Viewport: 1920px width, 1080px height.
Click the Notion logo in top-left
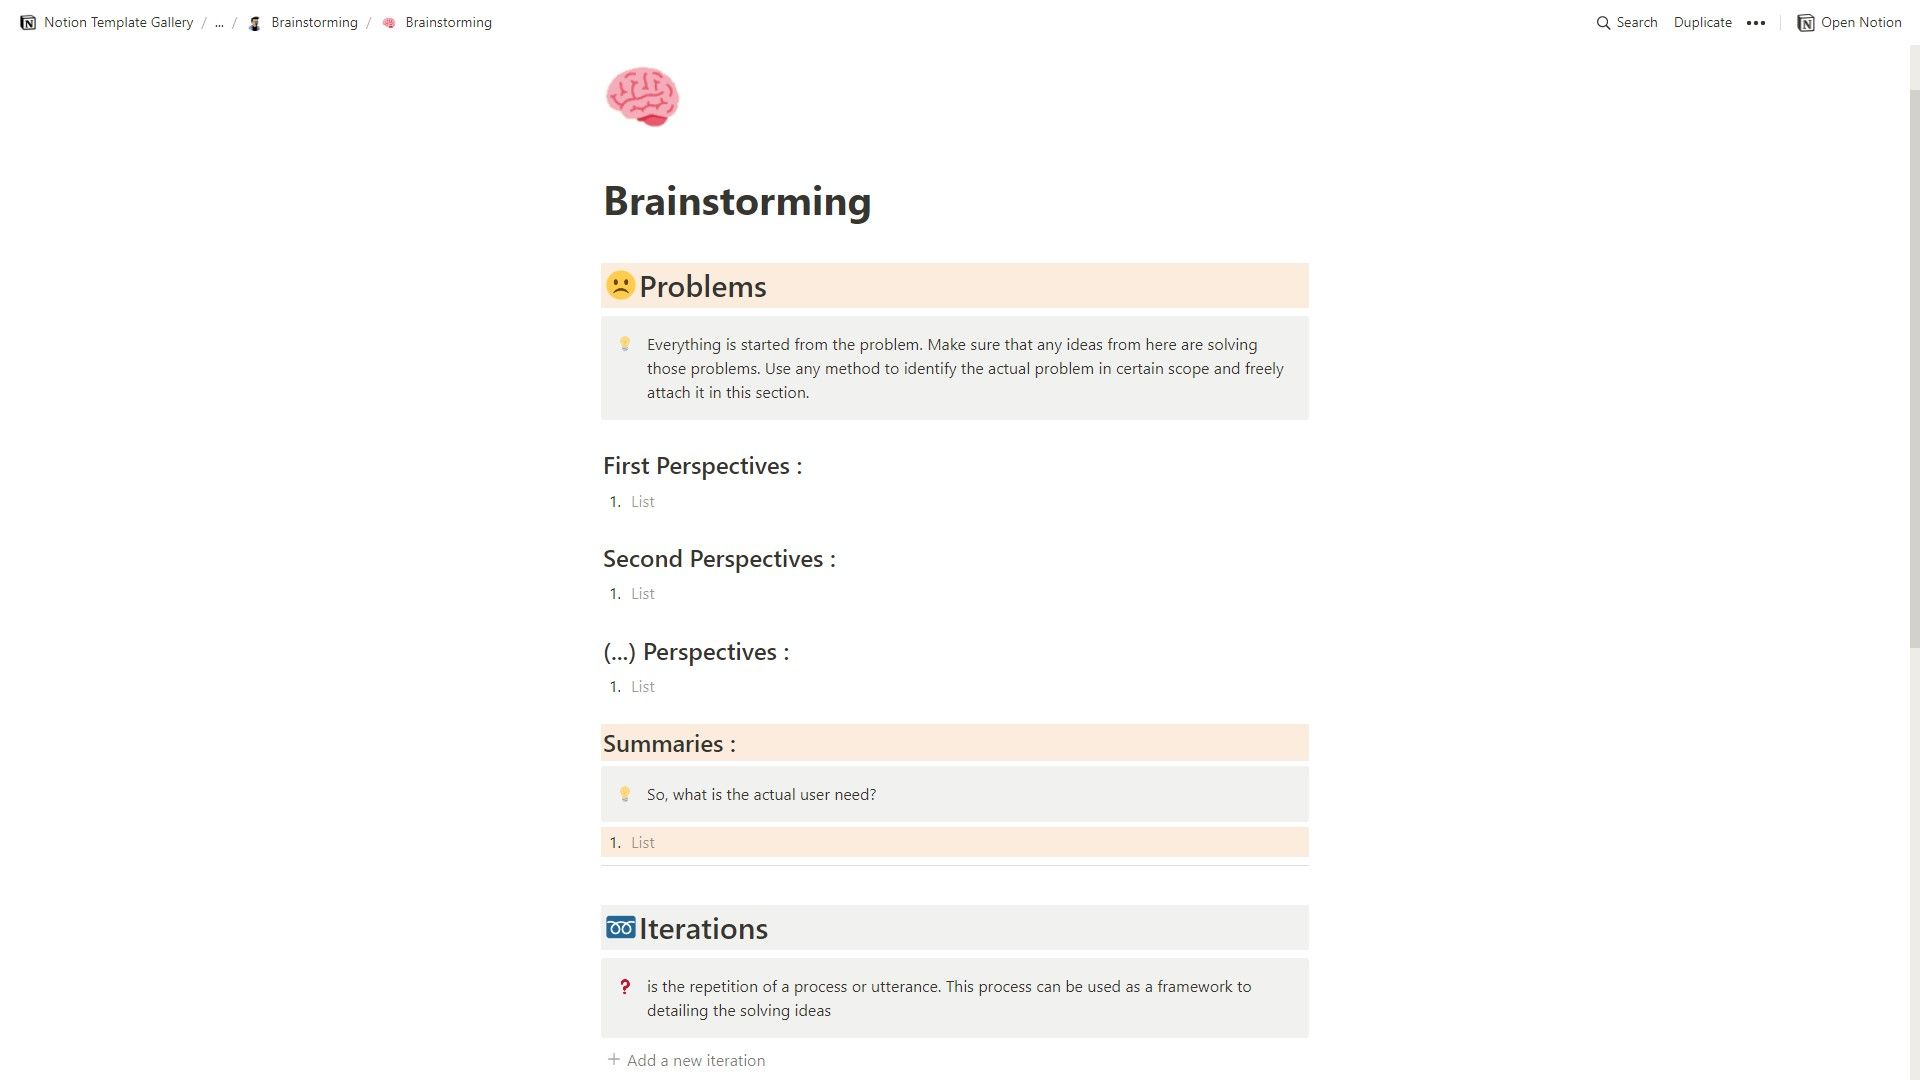[x=26, y=22]
